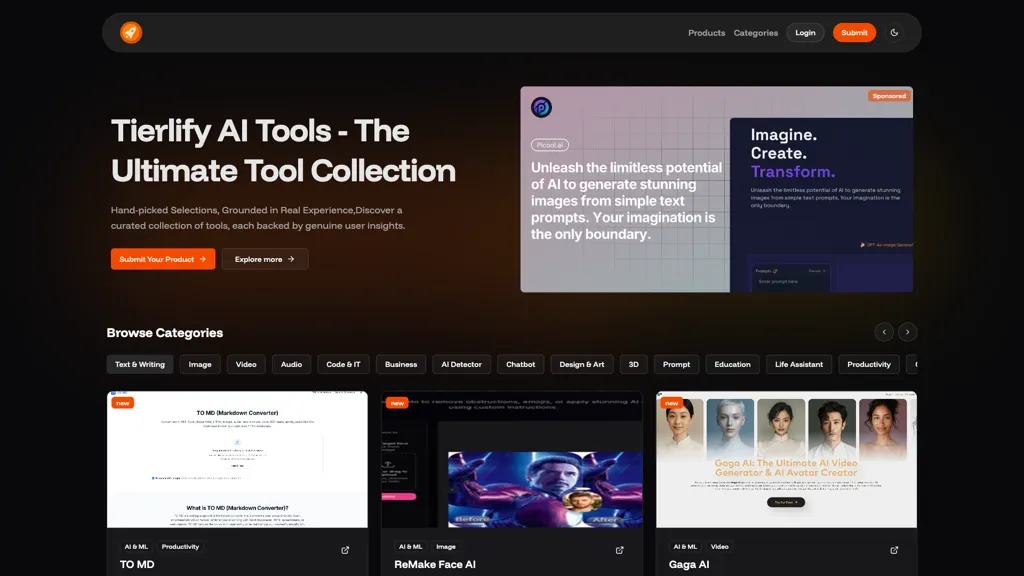
Task: Select the Education category
Action: (x=732, y=364)
